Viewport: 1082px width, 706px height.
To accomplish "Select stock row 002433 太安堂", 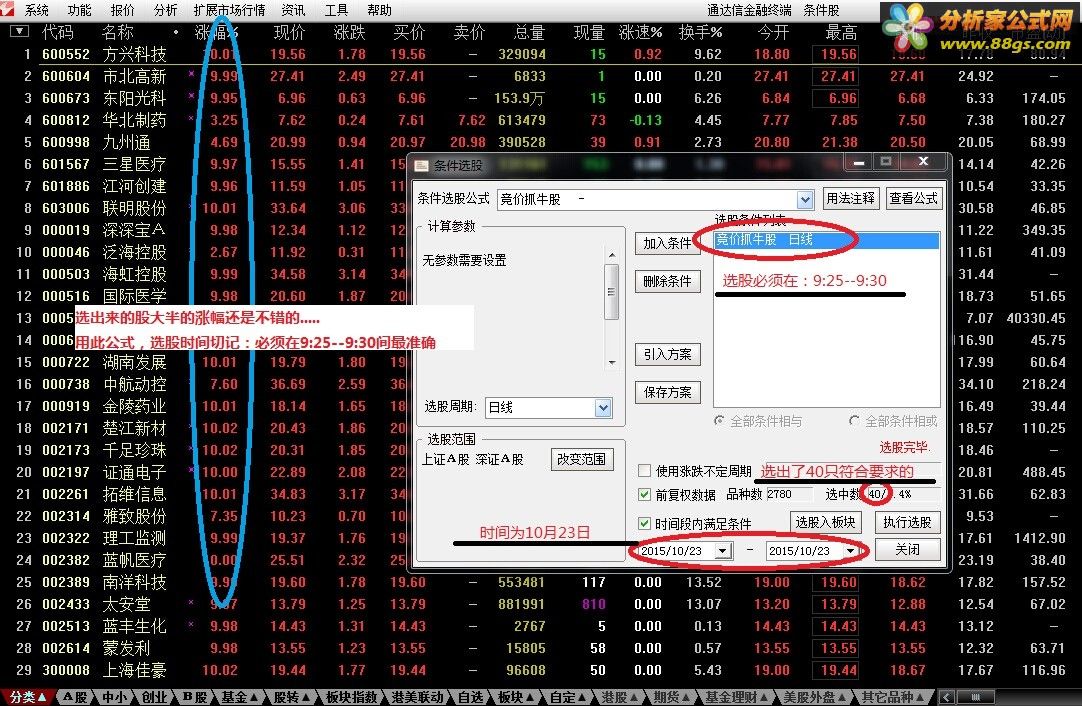I will coord(541,604).
